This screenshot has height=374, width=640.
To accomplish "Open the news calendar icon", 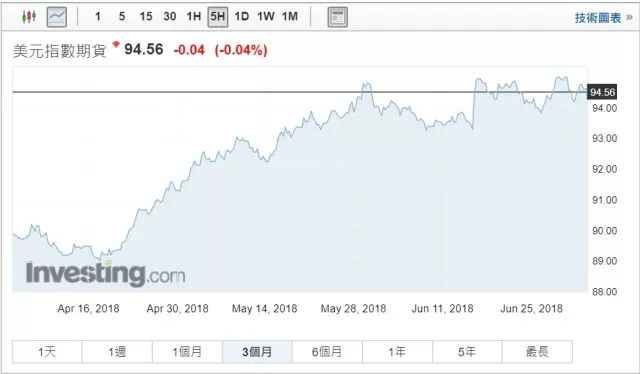I will [338, 17].
